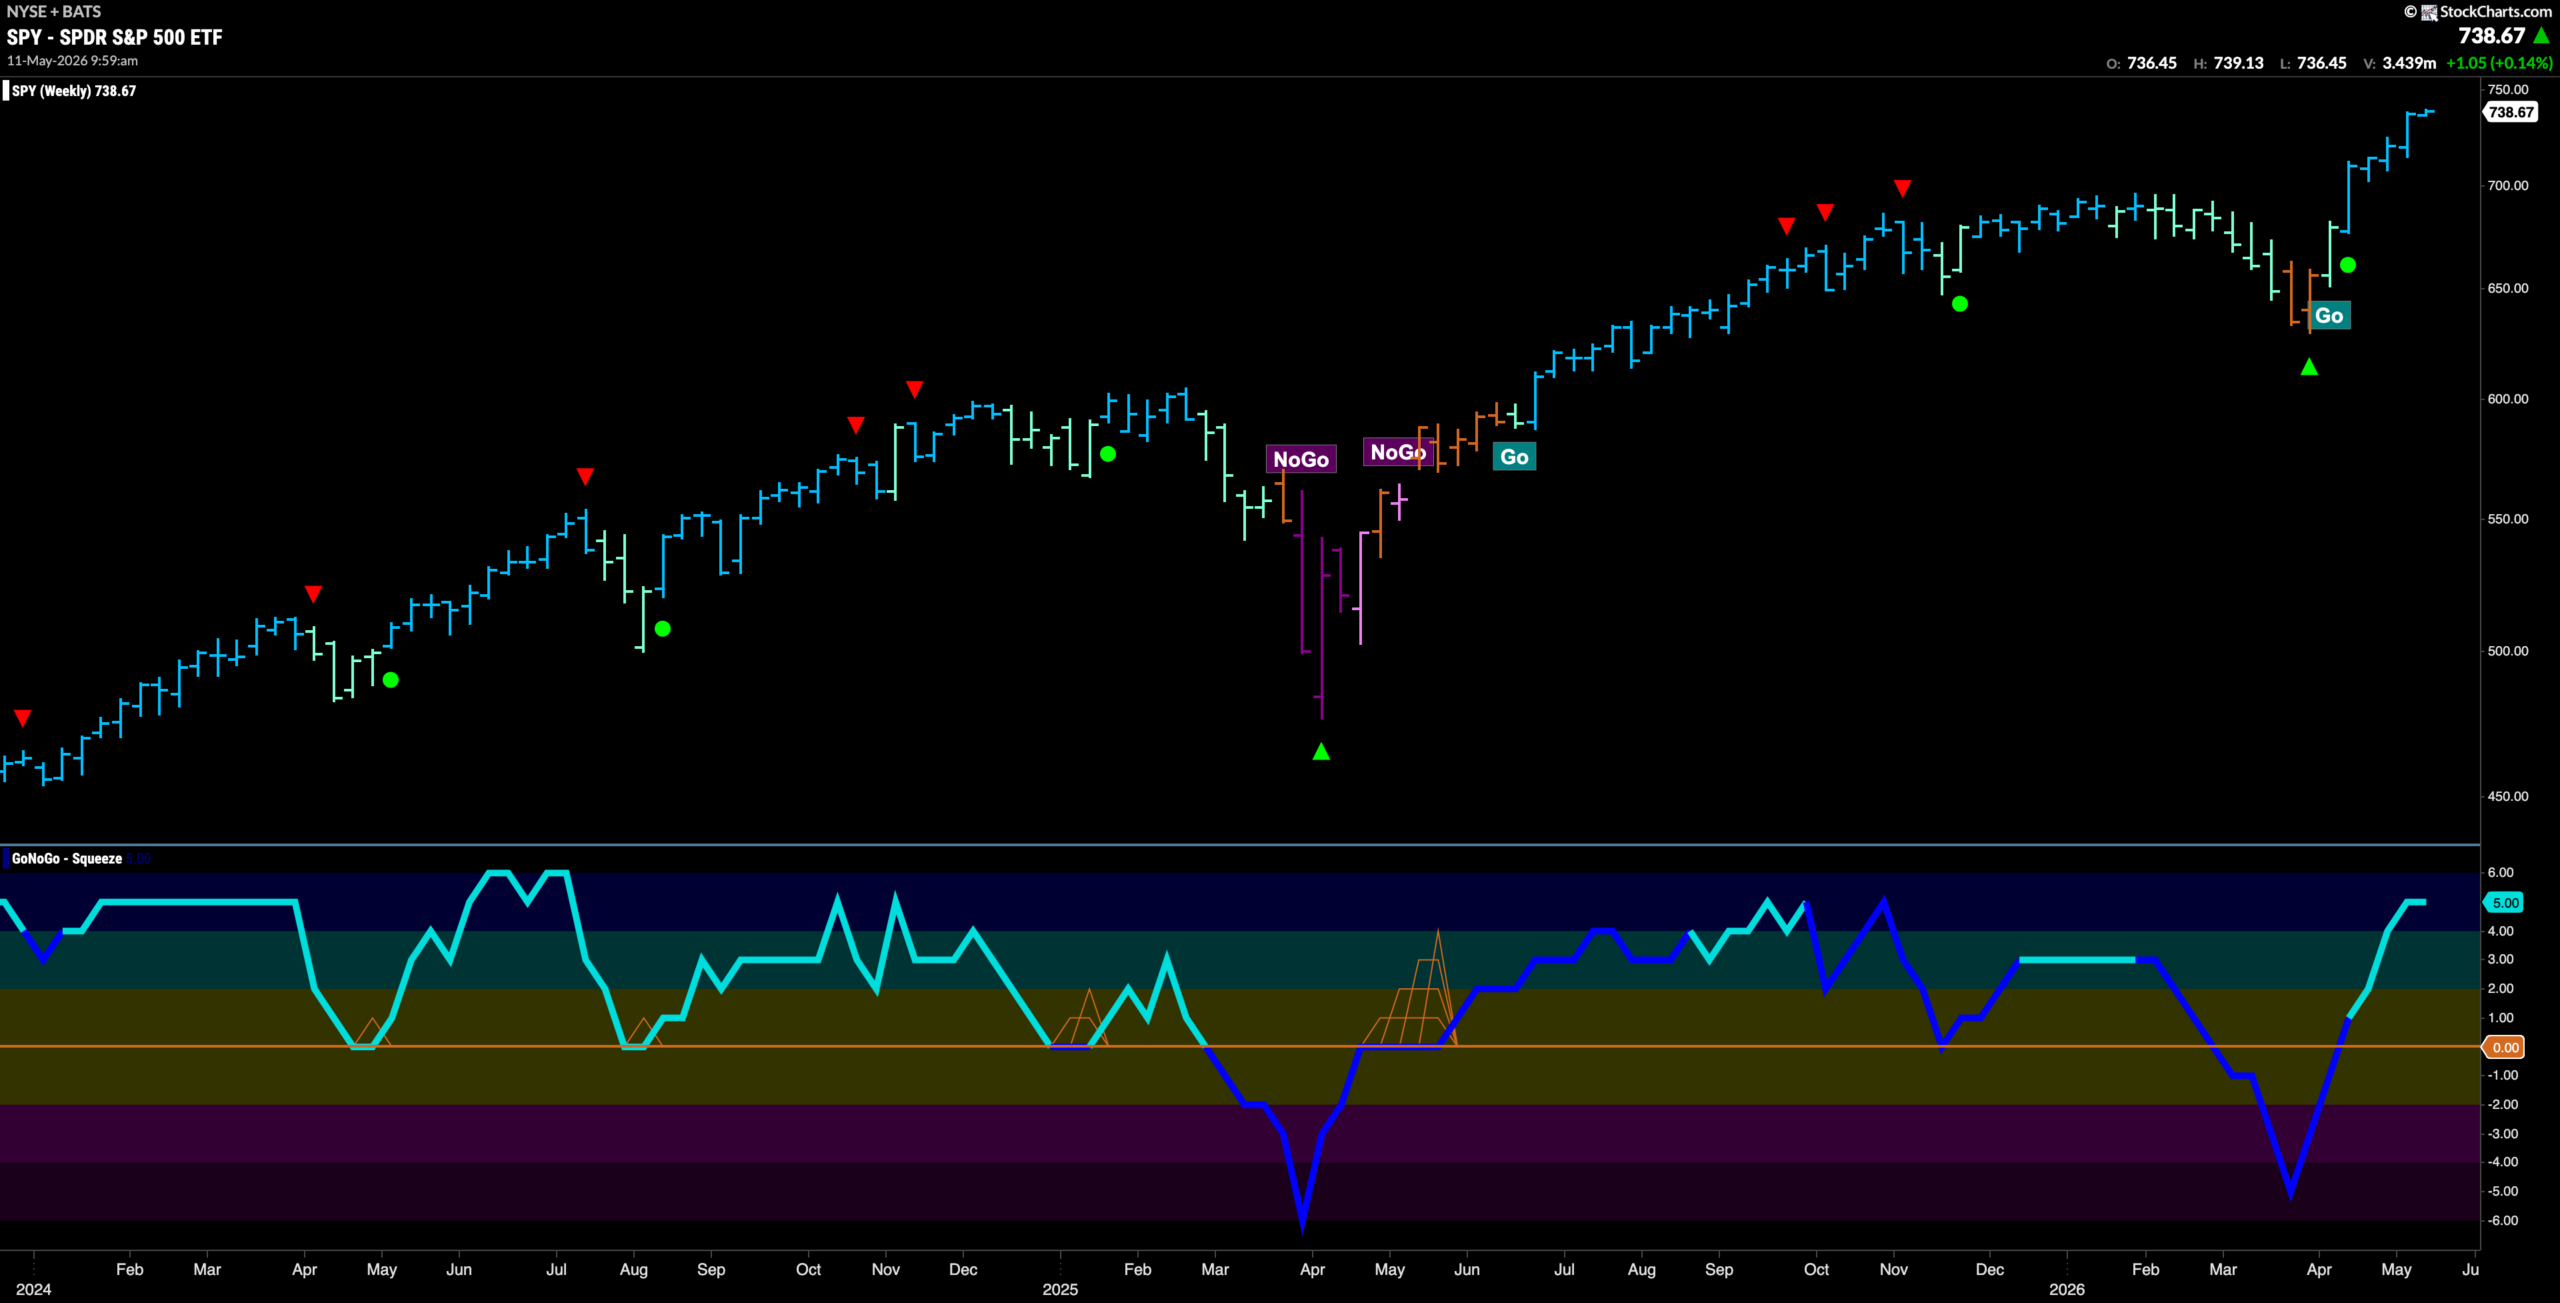2560x1303 pixels.
Task: Click the high value 739.13
Action: pos(2239,63)
